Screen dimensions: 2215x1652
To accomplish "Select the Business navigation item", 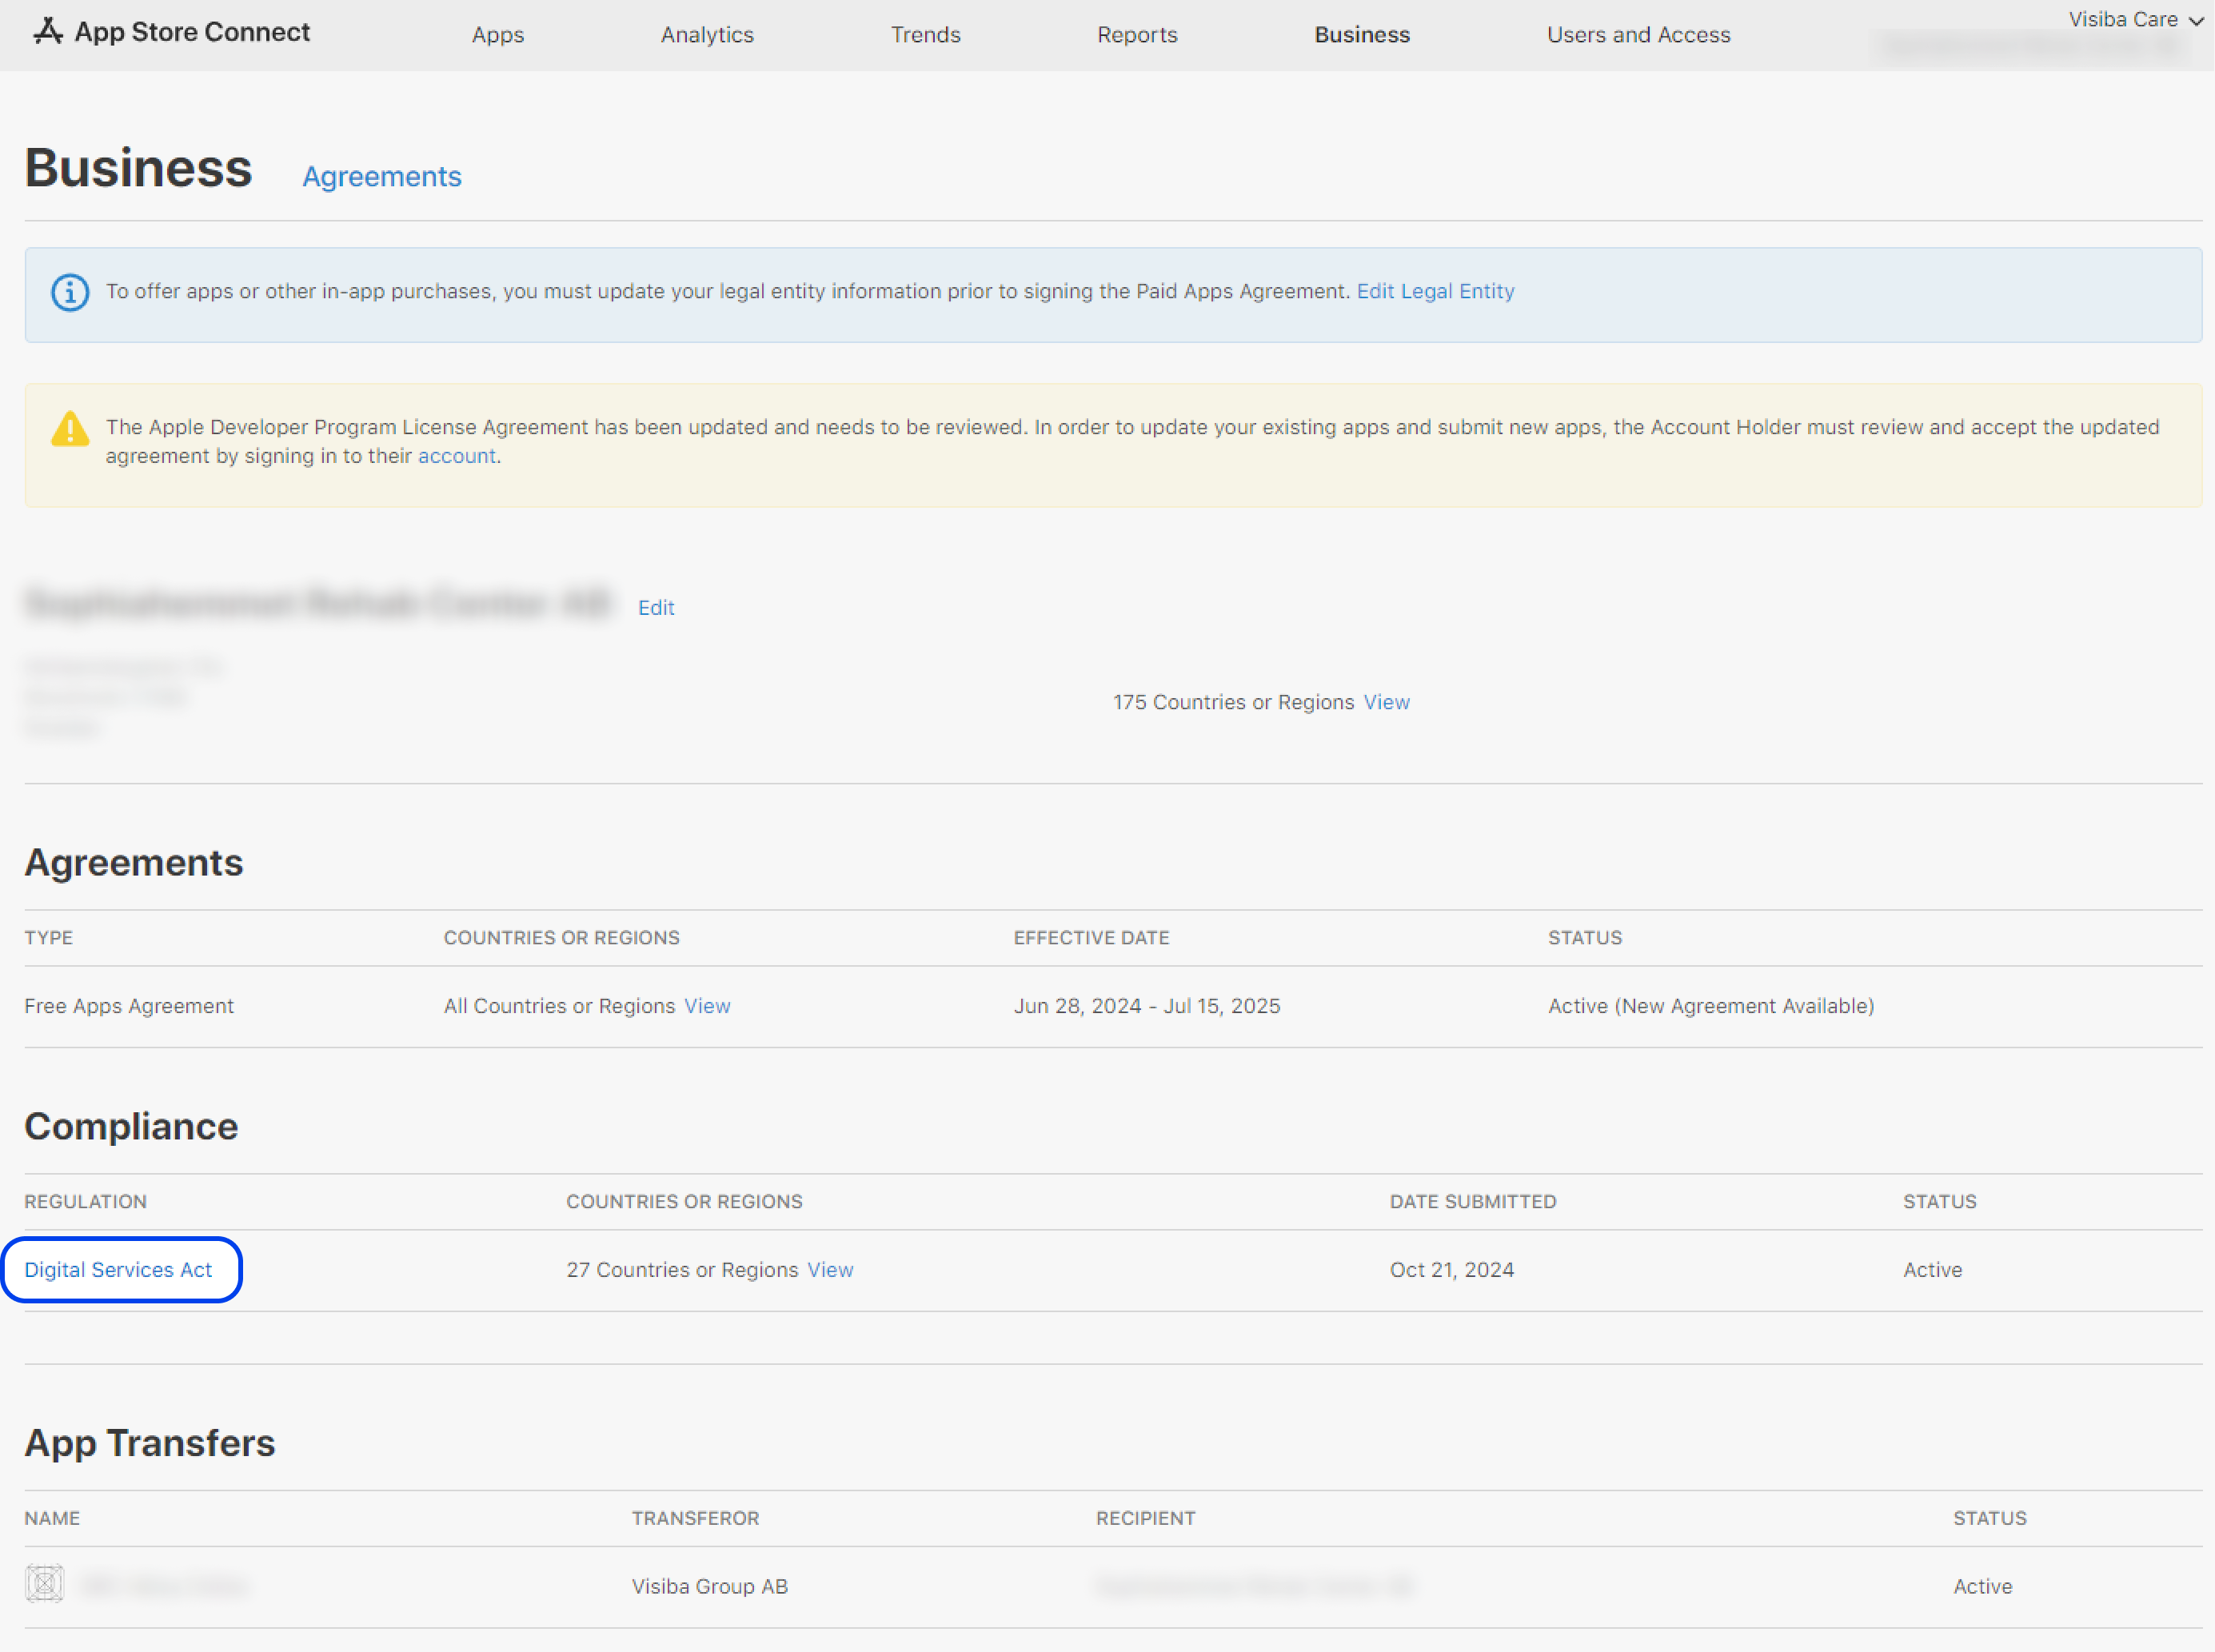I will point(1362,35).
